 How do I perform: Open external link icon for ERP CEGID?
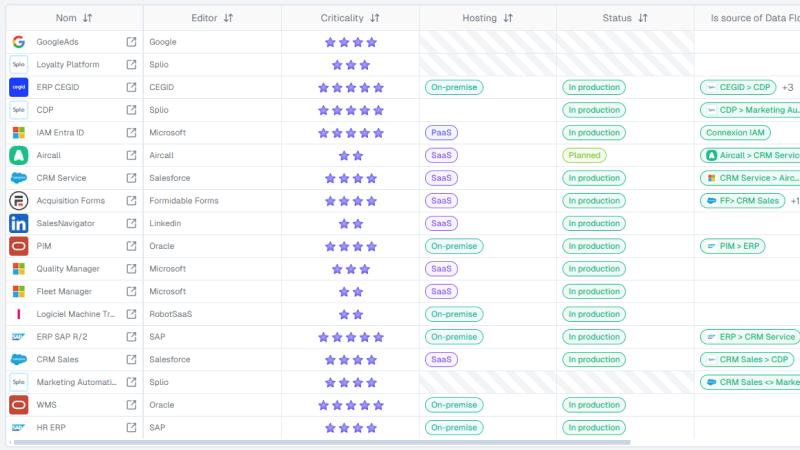pos(131,87)
